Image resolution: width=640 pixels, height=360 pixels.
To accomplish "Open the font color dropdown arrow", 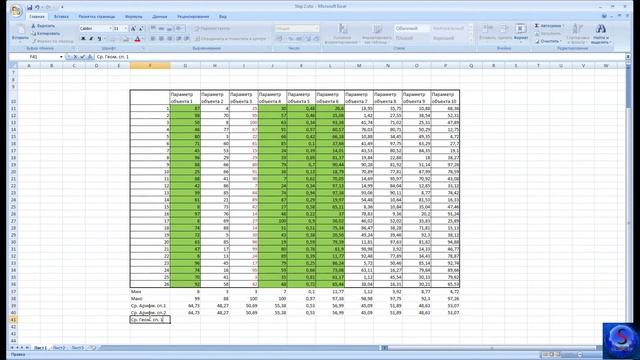I will pos(143,39).
